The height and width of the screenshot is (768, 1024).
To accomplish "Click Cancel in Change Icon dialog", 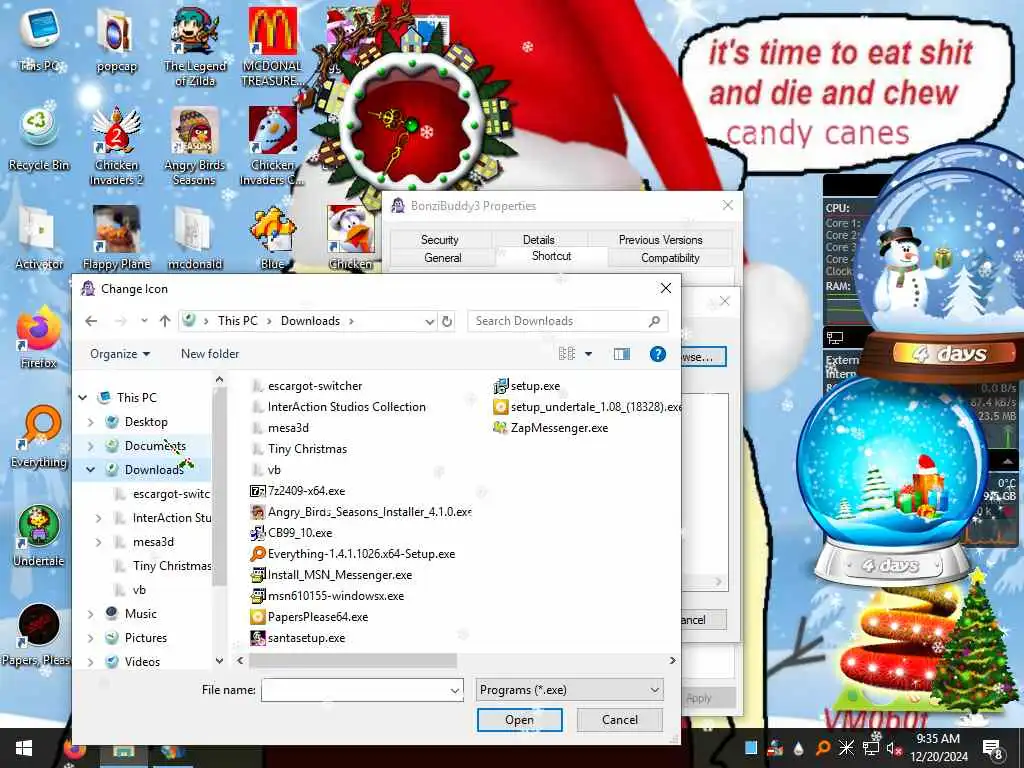I will [620, 720].
